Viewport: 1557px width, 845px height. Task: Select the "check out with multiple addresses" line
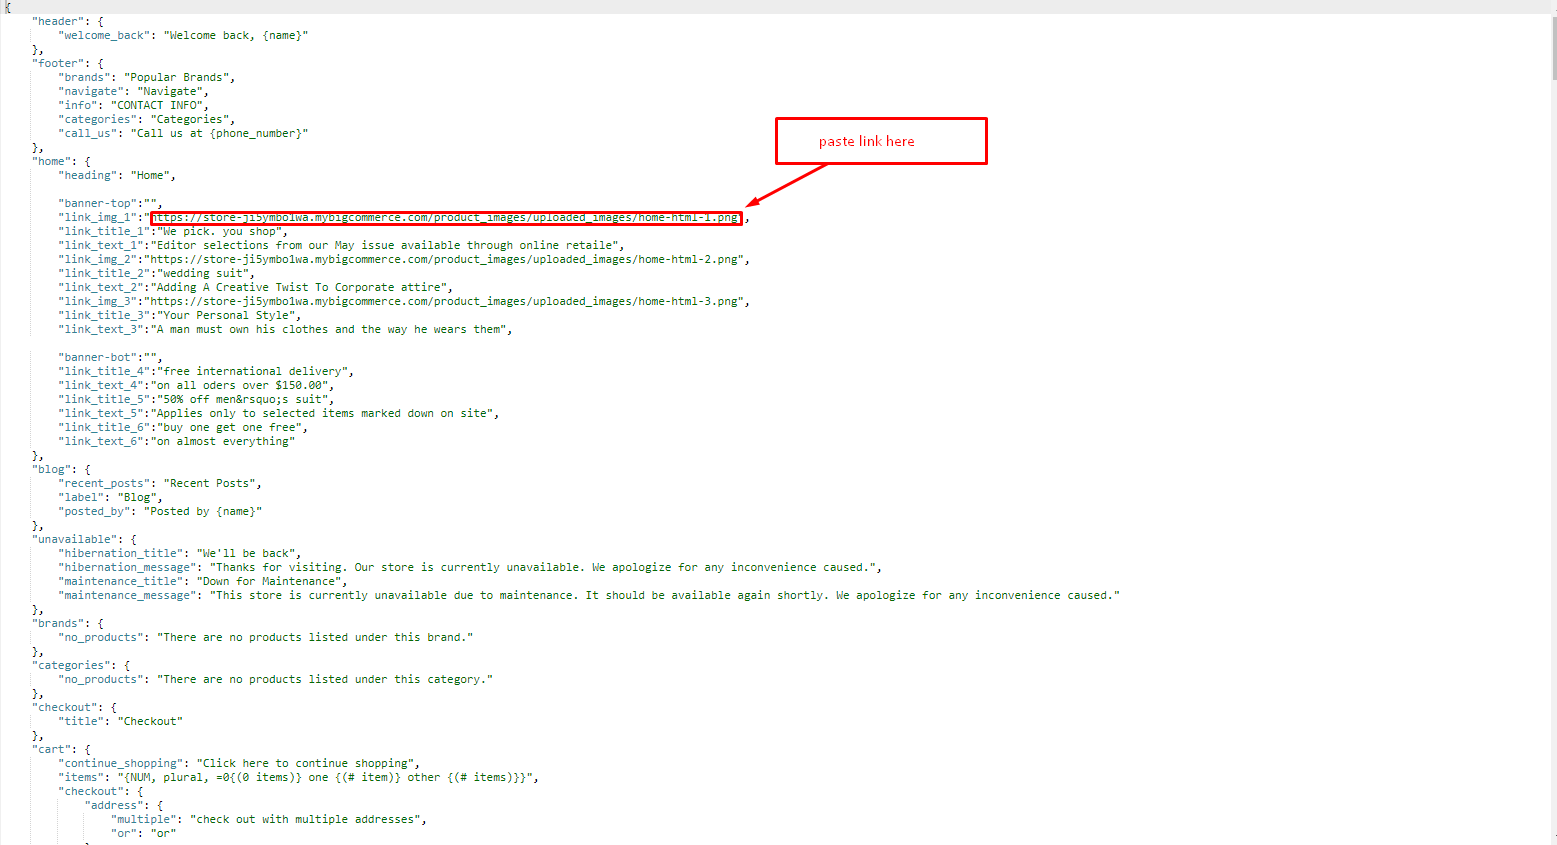[269, 819]
